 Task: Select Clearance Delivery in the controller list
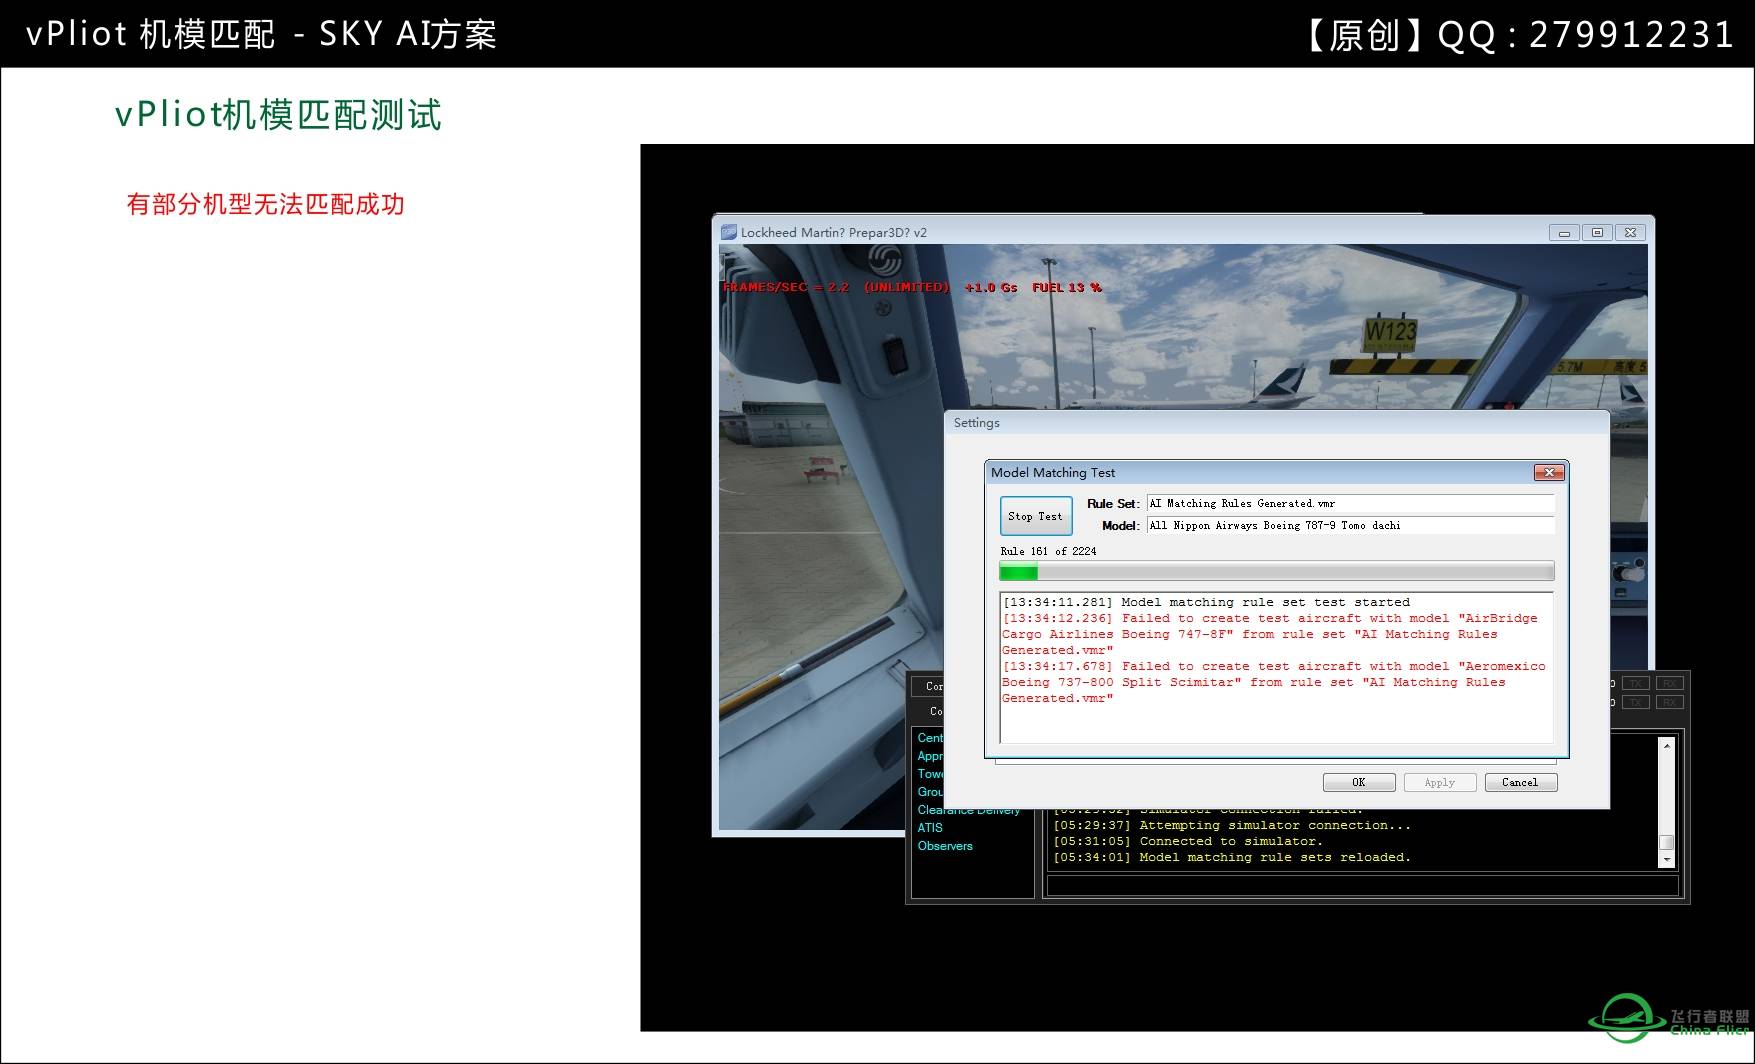tap(968, 811)
